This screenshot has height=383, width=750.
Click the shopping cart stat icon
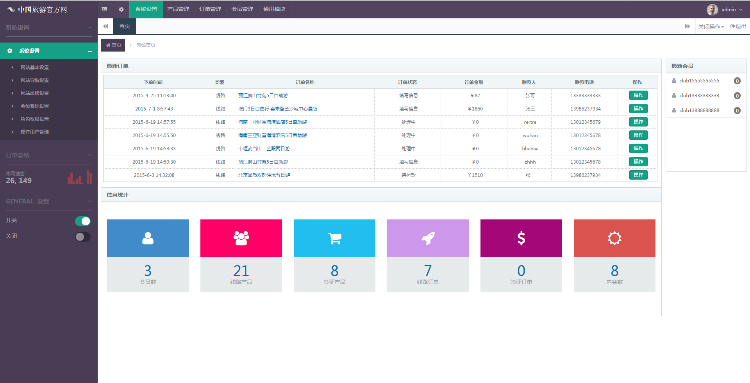click(x=334, y=238)
